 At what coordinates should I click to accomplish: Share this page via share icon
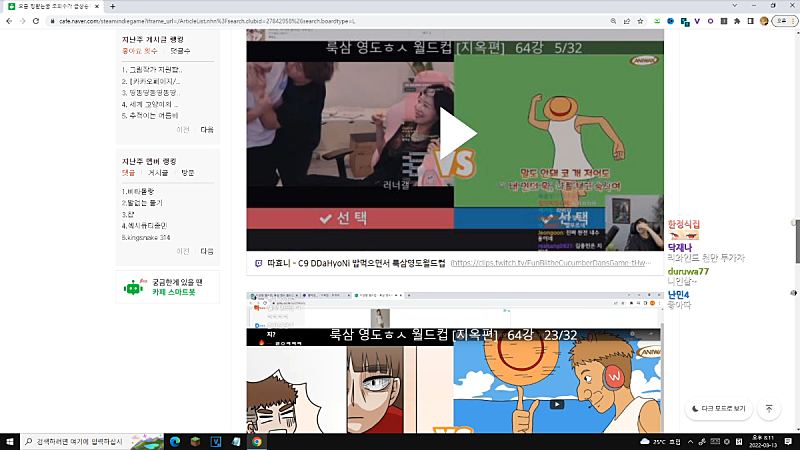(x=627, y=21)
